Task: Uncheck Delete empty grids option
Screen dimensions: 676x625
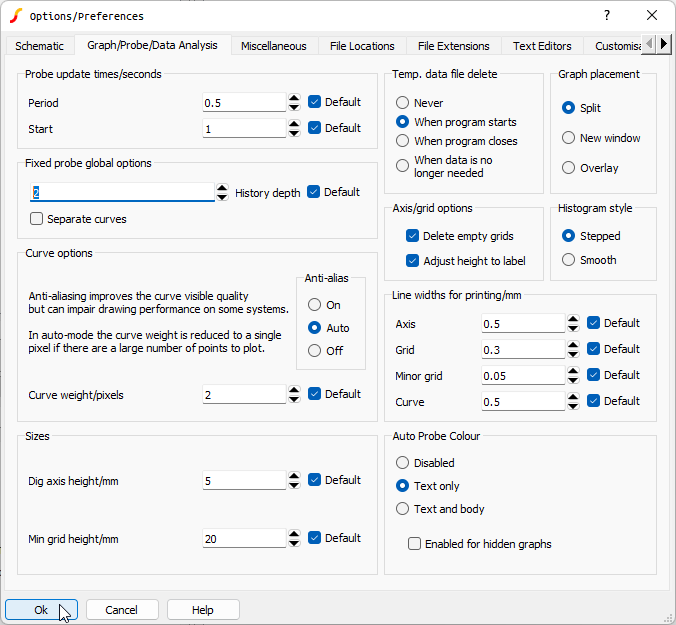Action: [412, 236]
